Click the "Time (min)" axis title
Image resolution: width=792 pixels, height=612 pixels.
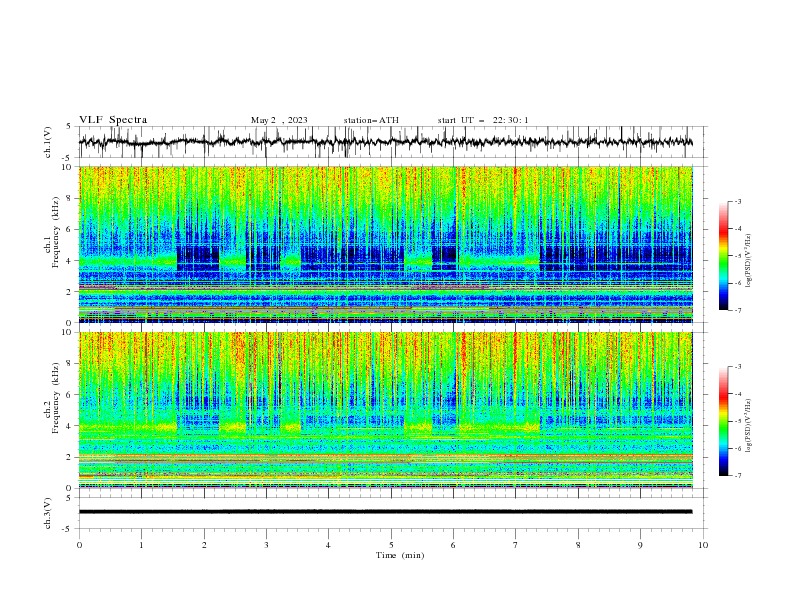(x=400, y=555)
